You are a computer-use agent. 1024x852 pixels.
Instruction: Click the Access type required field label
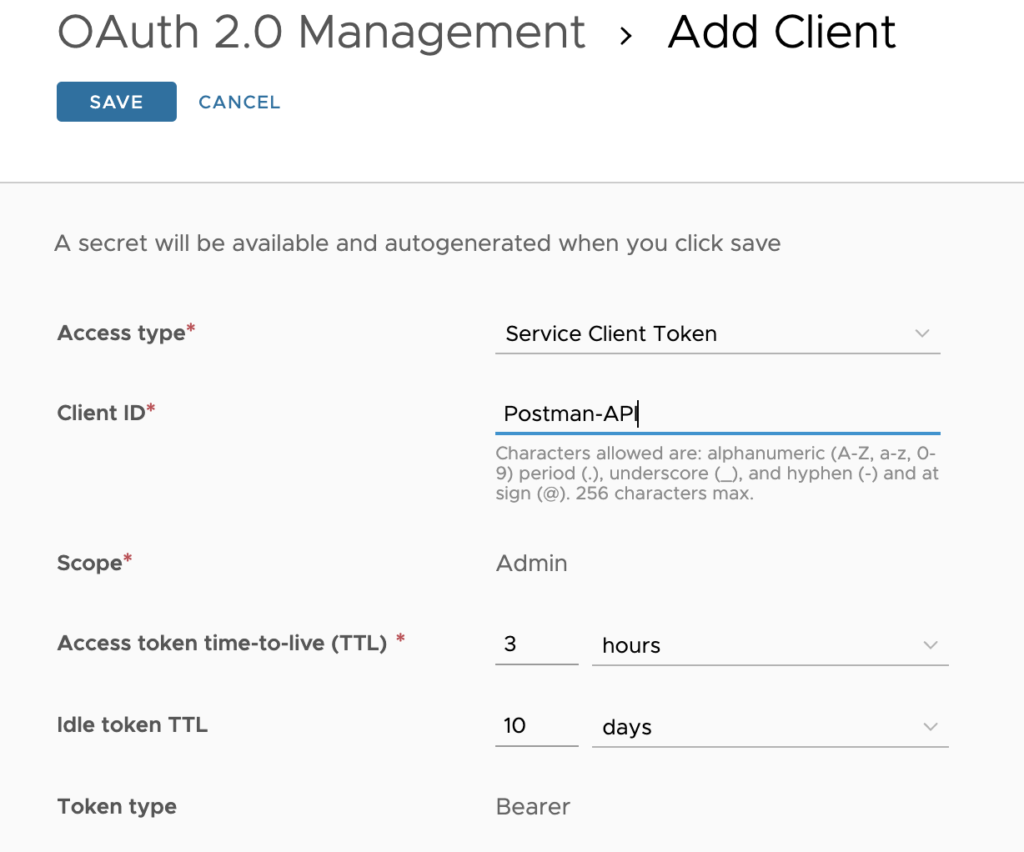[x=125, y=333]
